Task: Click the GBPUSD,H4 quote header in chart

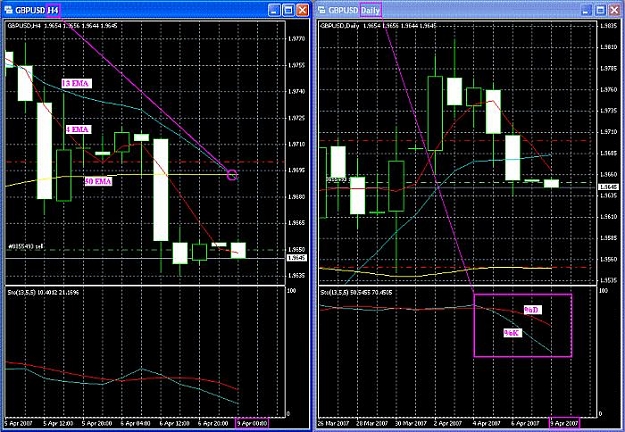Action: pos(63,26)
